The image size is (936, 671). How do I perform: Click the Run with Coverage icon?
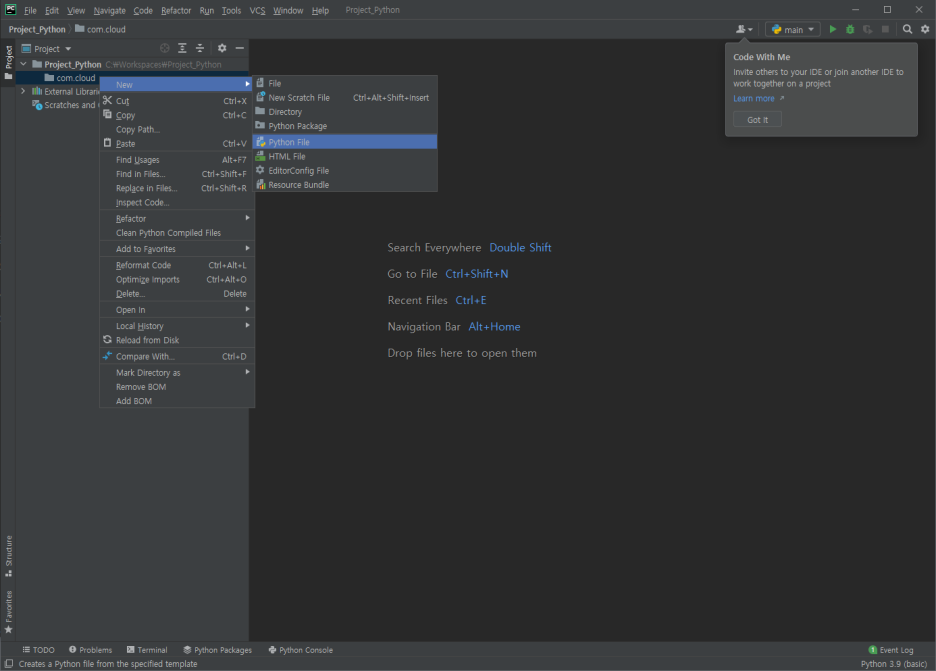pos(867,29)
